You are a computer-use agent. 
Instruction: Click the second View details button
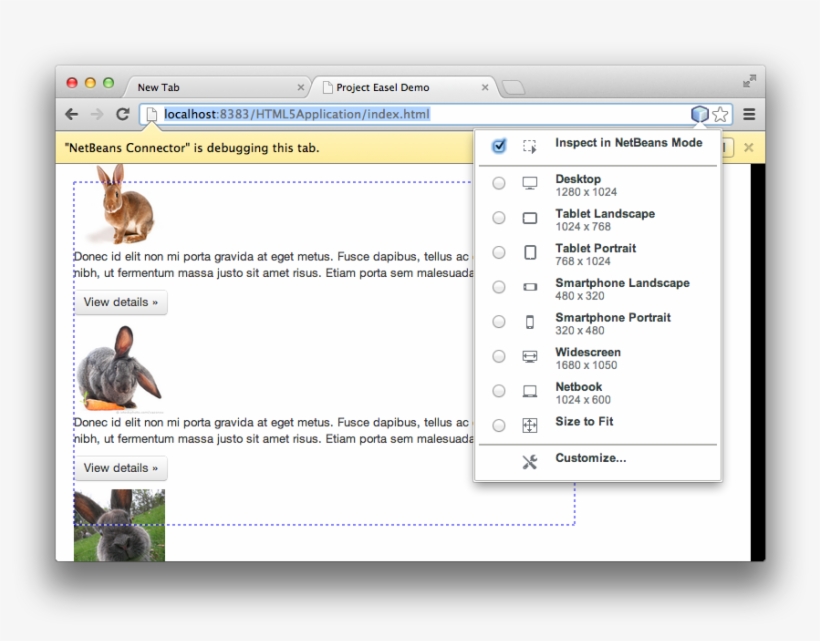click(x=121, y=468)
